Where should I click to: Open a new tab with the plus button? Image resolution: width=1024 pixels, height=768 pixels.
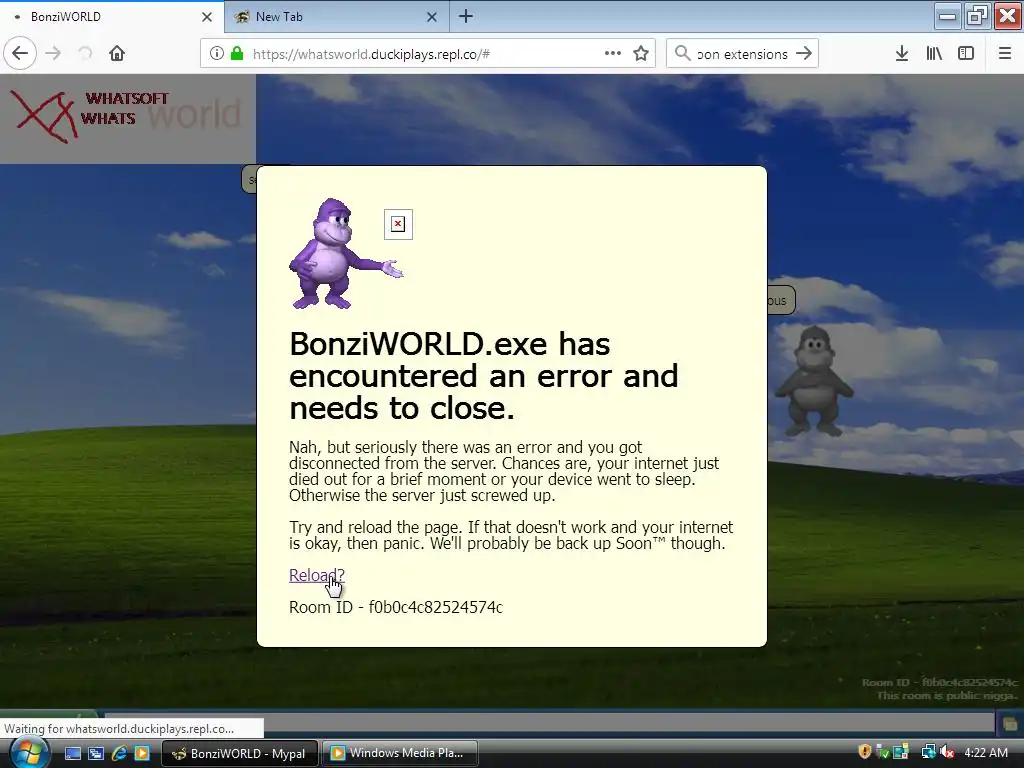tap(466, 16)
